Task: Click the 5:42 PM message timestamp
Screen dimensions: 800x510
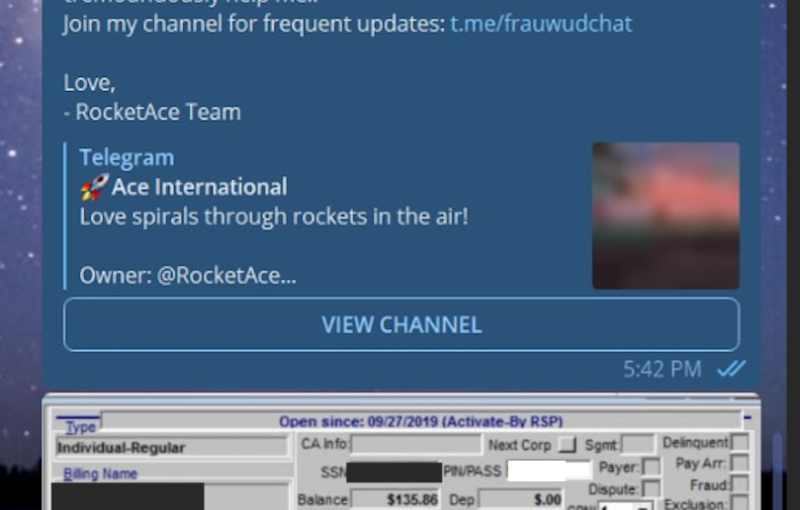Action: pos(662,369)
